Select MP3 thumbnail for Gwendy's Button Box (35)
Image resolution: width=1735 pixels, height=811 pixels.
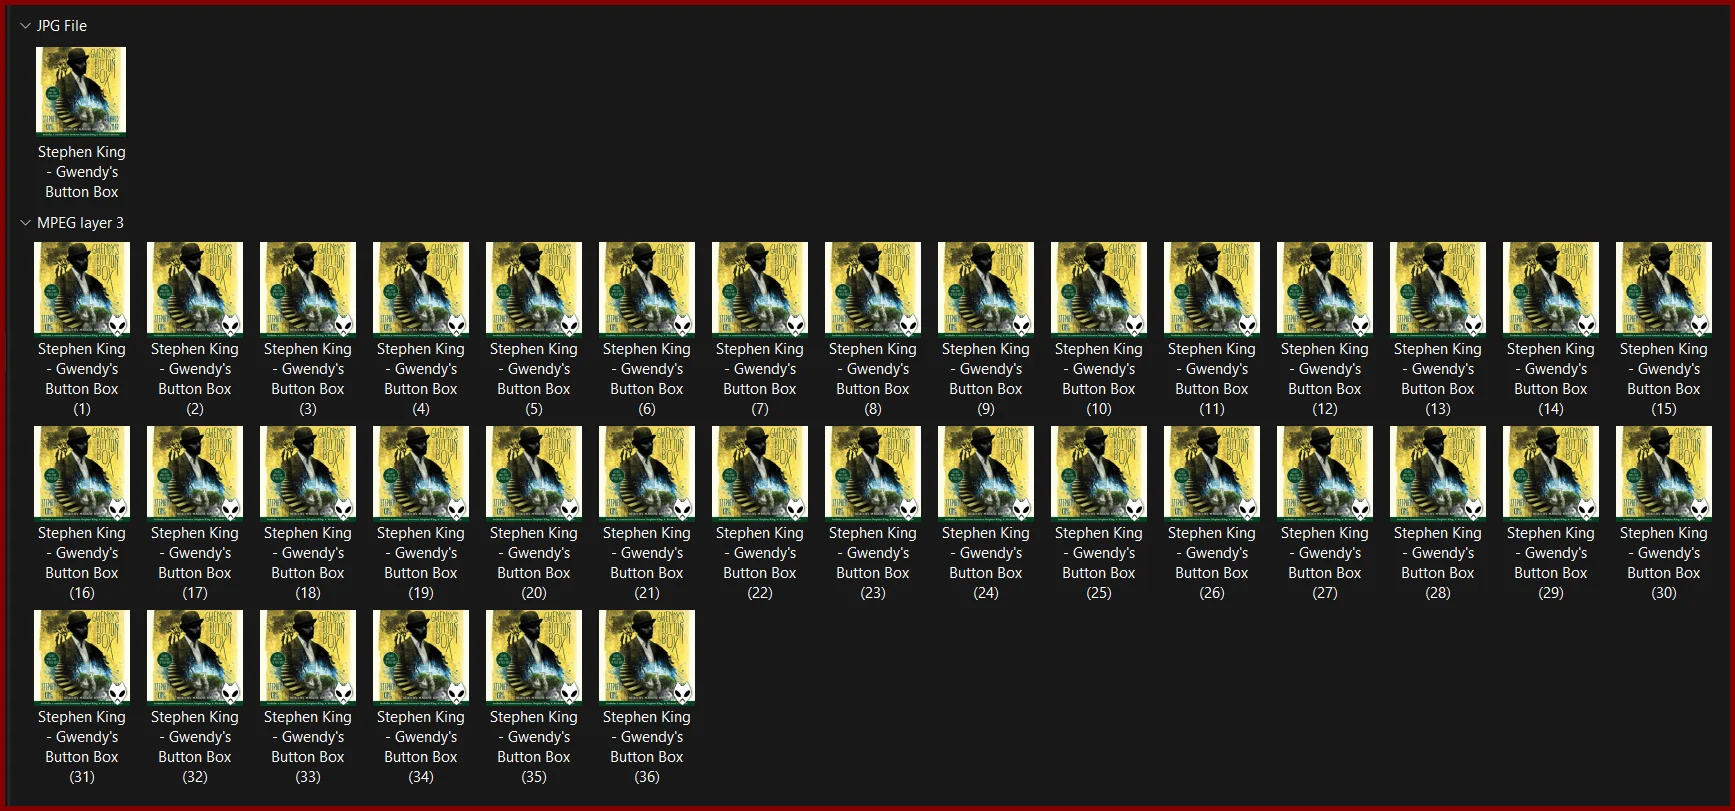(x=534, y=656)
